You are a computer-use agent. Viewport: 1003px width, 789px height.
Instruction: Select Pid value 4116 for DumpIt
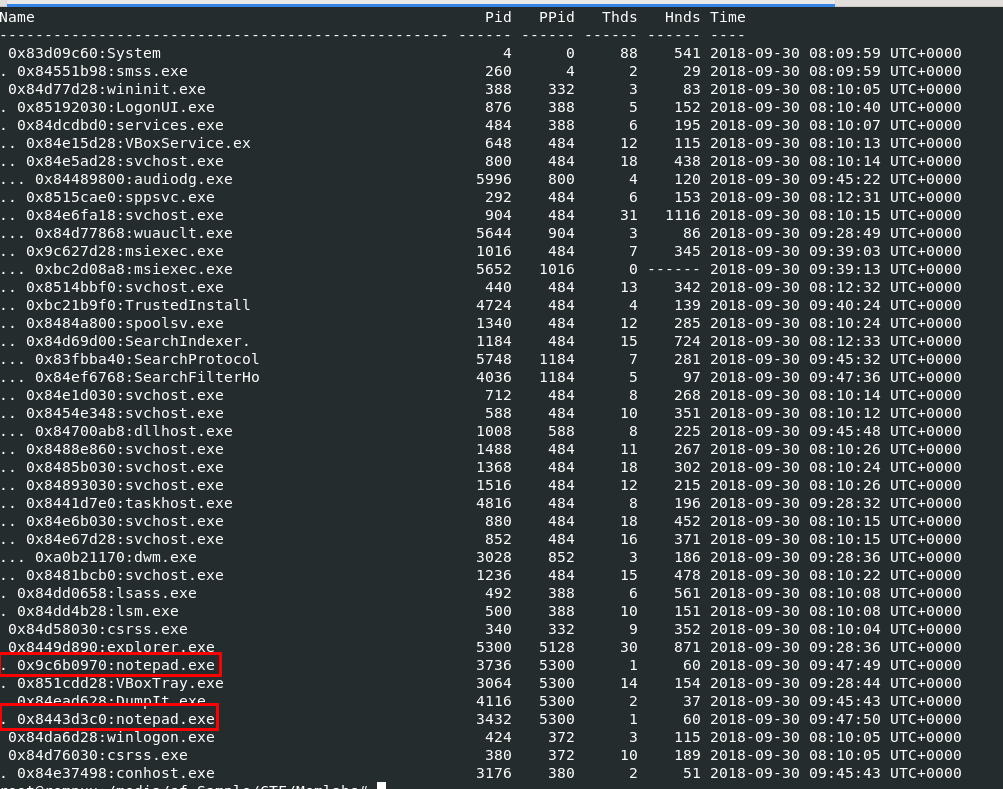(x=494, y=701)
